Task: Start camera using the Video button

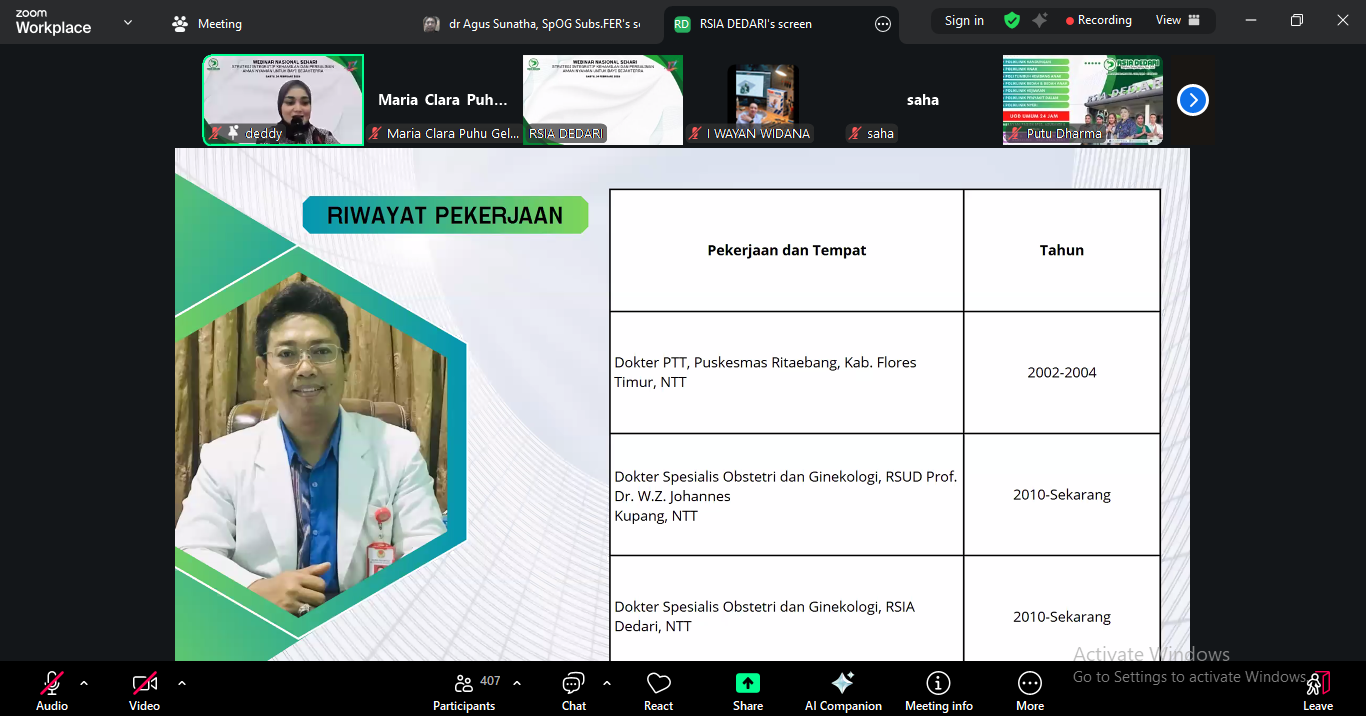Action: click(144, 689)
